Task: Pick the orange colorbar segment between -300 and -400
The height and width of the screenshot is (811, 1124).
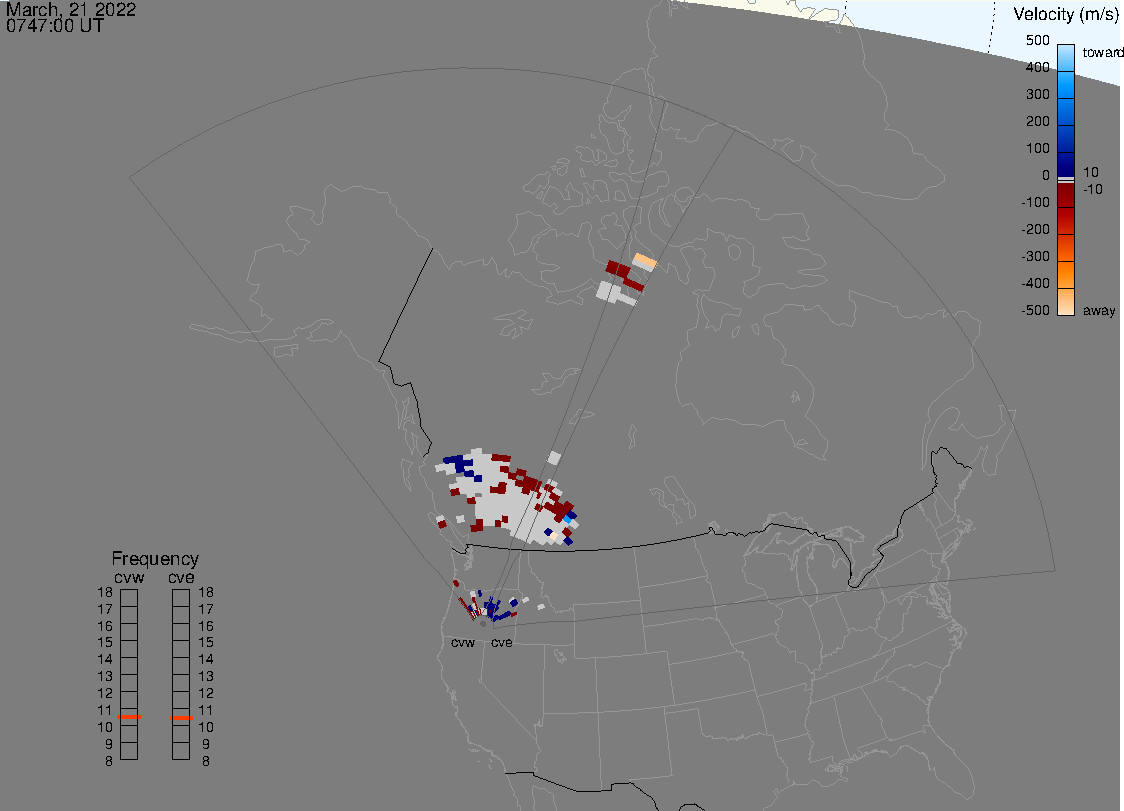Action: [x=1066, y=275]
